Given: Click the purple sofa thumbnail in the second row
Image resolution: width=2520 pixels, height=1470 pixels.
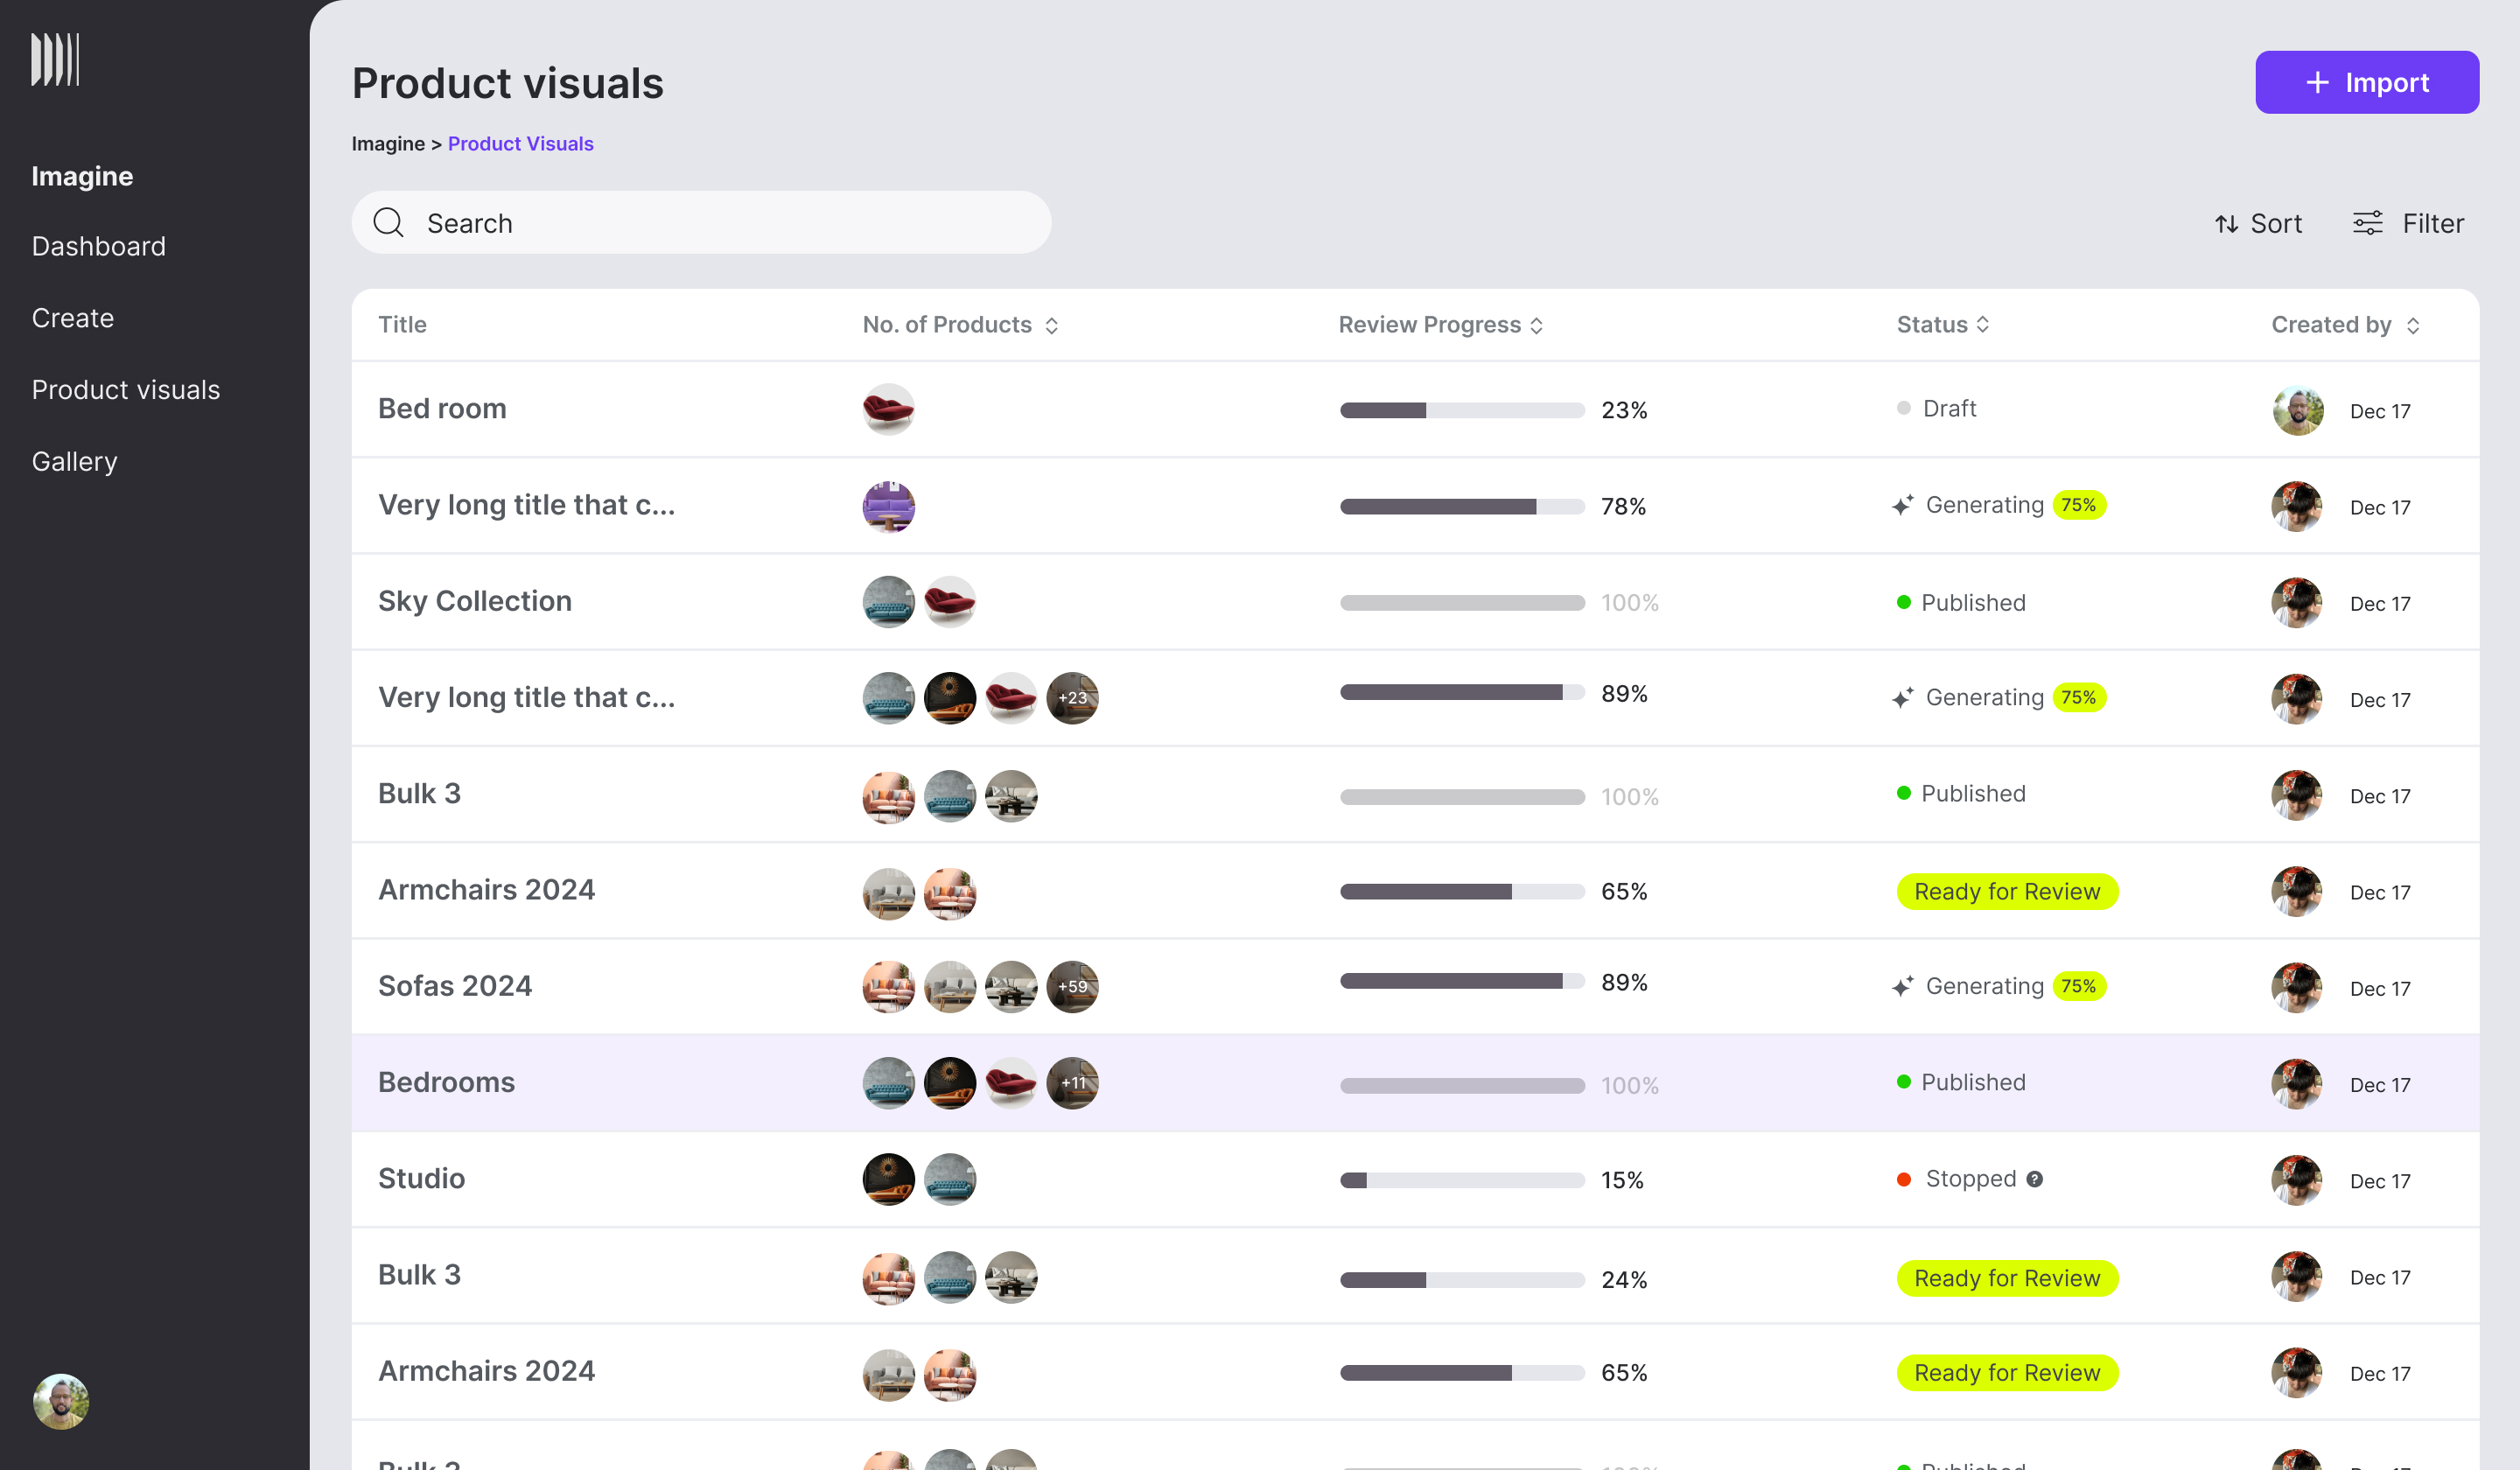Looking at the screenshot, I should [888, 507].
